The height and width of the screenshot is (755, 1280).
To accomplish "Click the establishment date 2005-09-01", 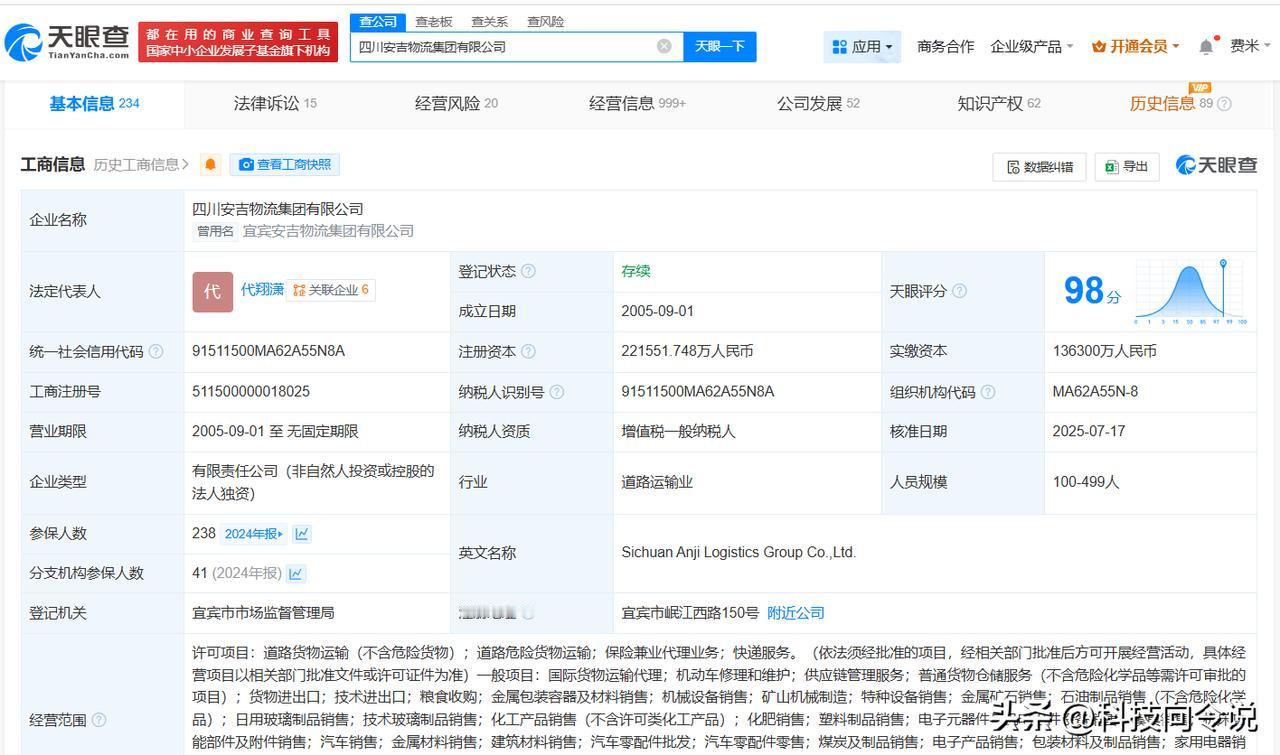I will pos(657,311).
